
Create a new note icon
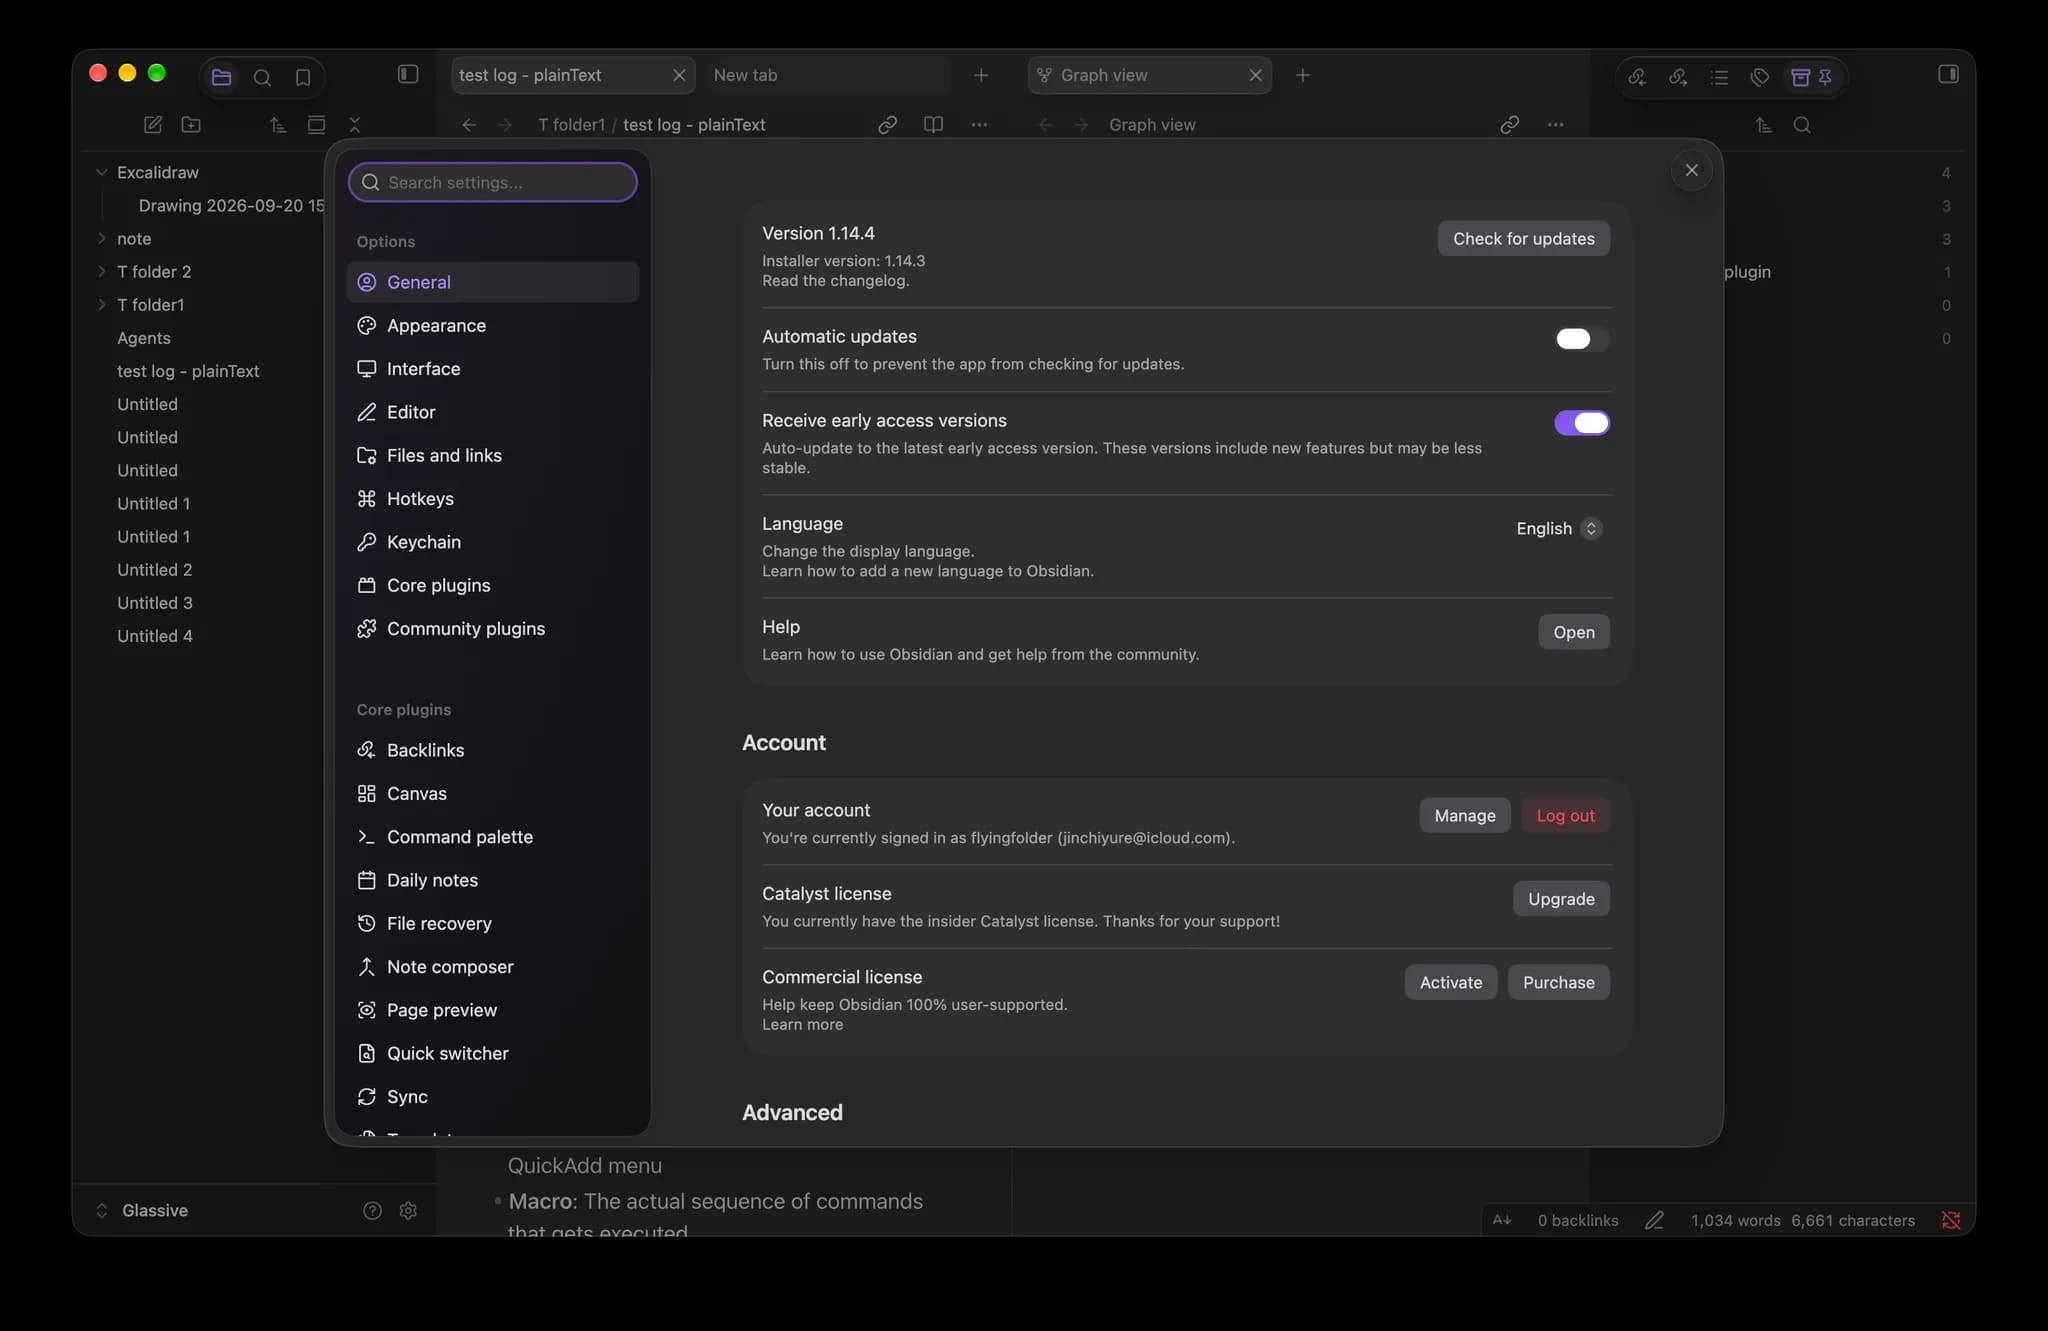coord(153,125)
